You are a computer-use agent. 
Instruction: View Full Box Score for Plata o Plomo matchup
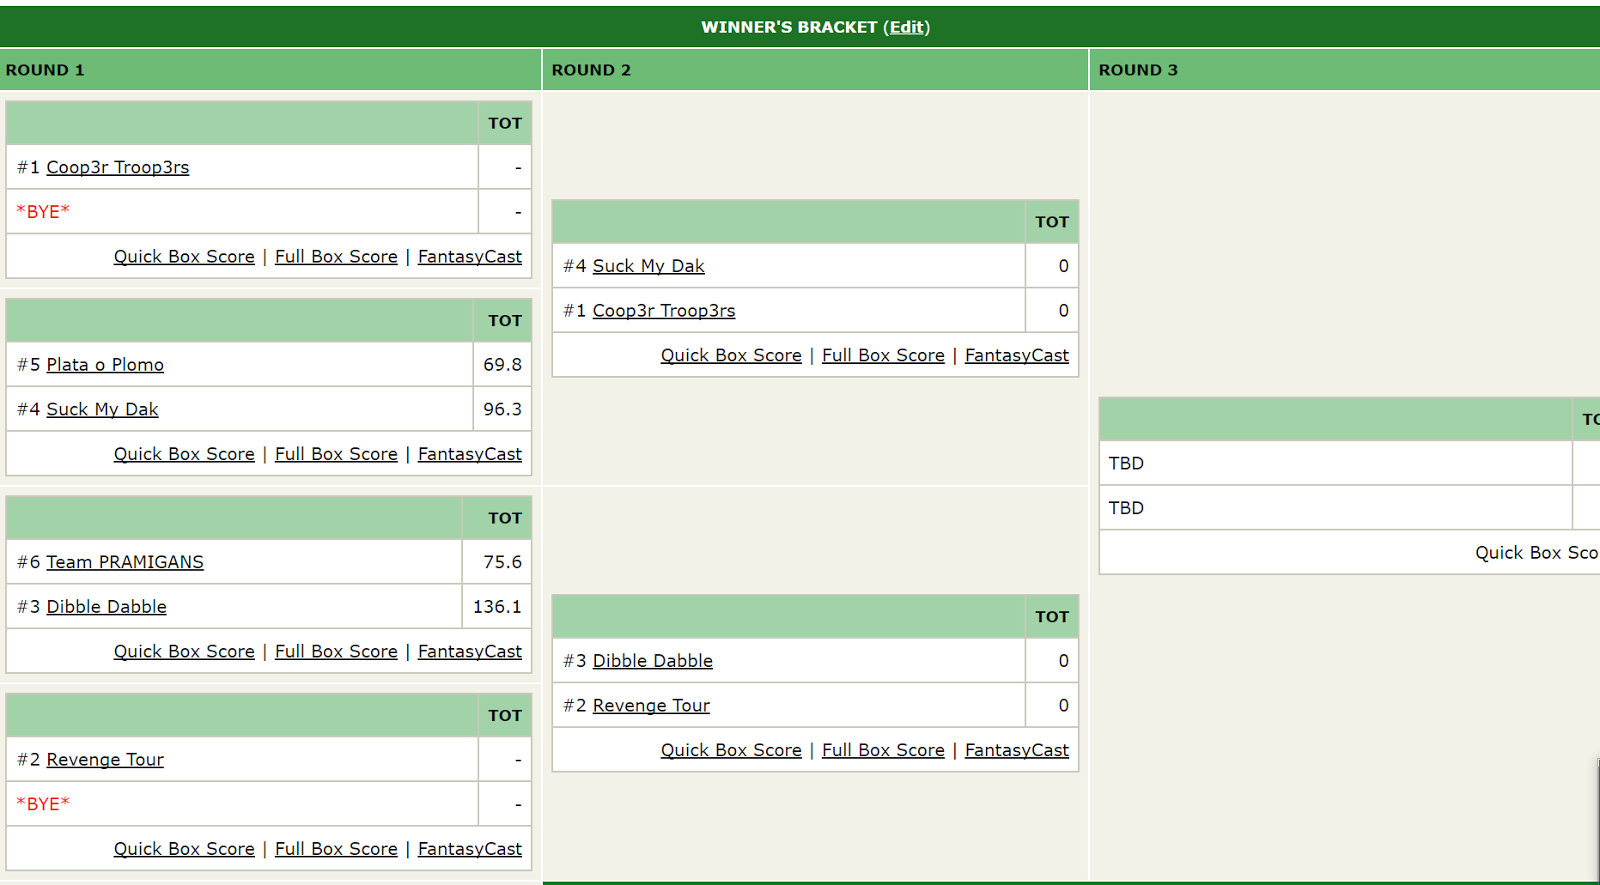click(336, 454)
